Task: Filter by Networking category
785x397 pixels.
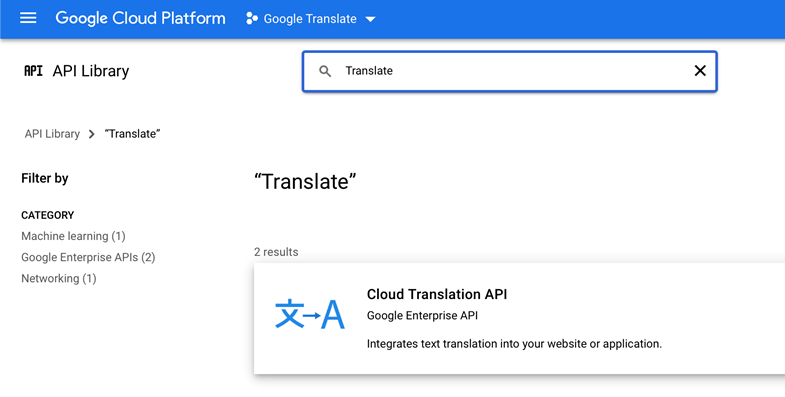Action: click(x=59, y=278)
